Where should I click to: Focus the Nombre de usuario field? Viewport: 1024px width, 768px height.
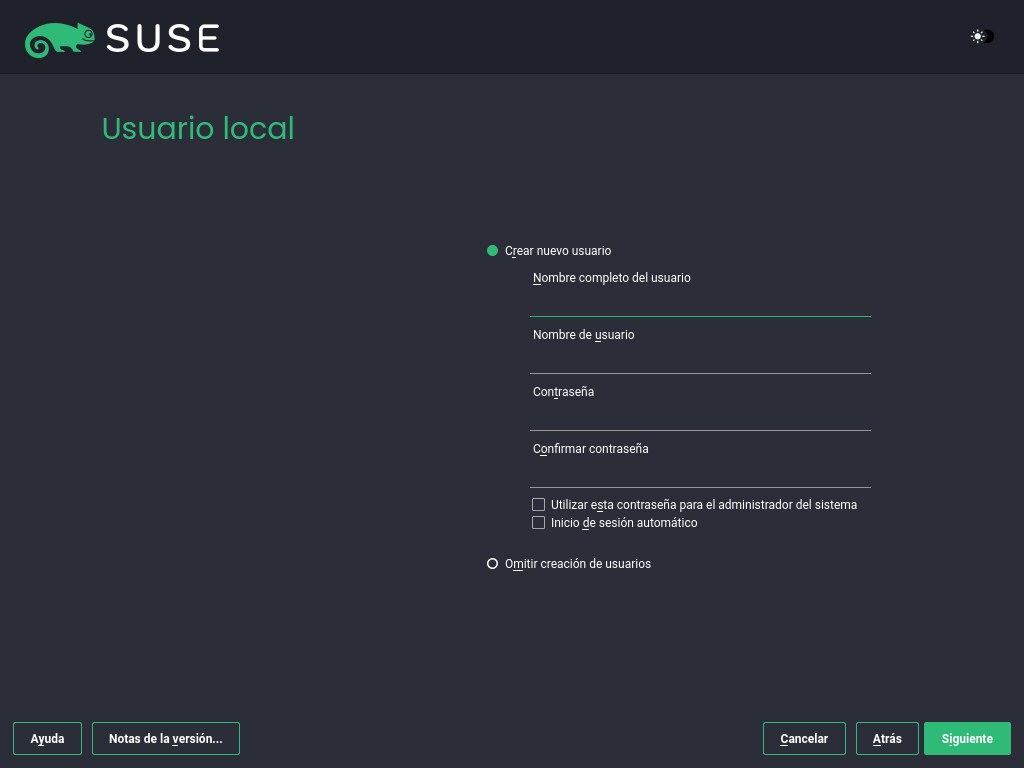pyautogui.click(x=700, y=360)
